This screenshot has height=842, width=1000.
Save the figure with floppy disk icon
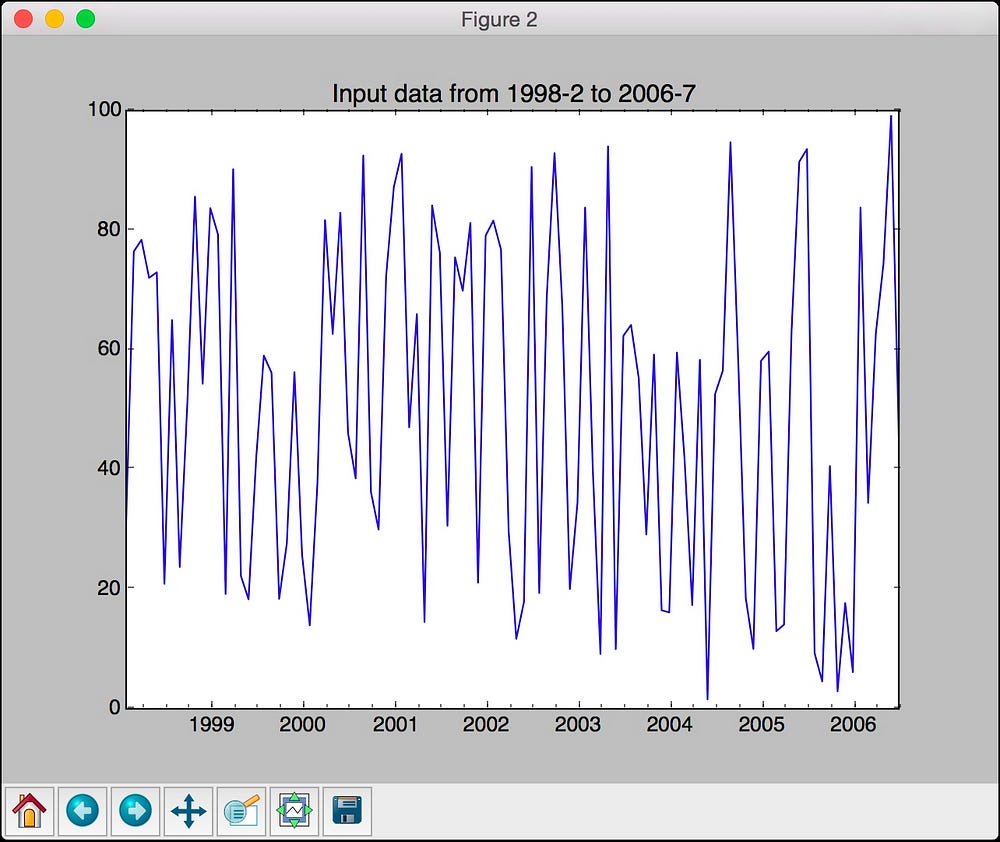tap(347, 811)
